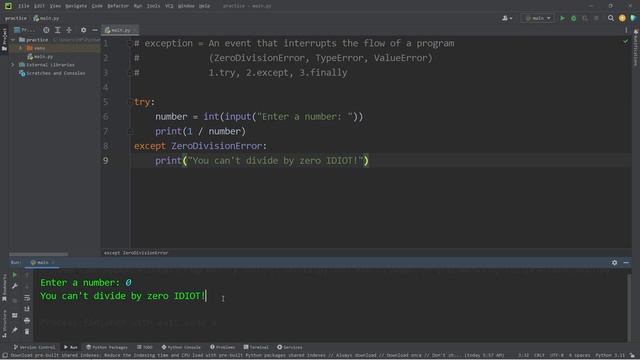Click Python interpreter widget in status bar

[x=610, y=356]
